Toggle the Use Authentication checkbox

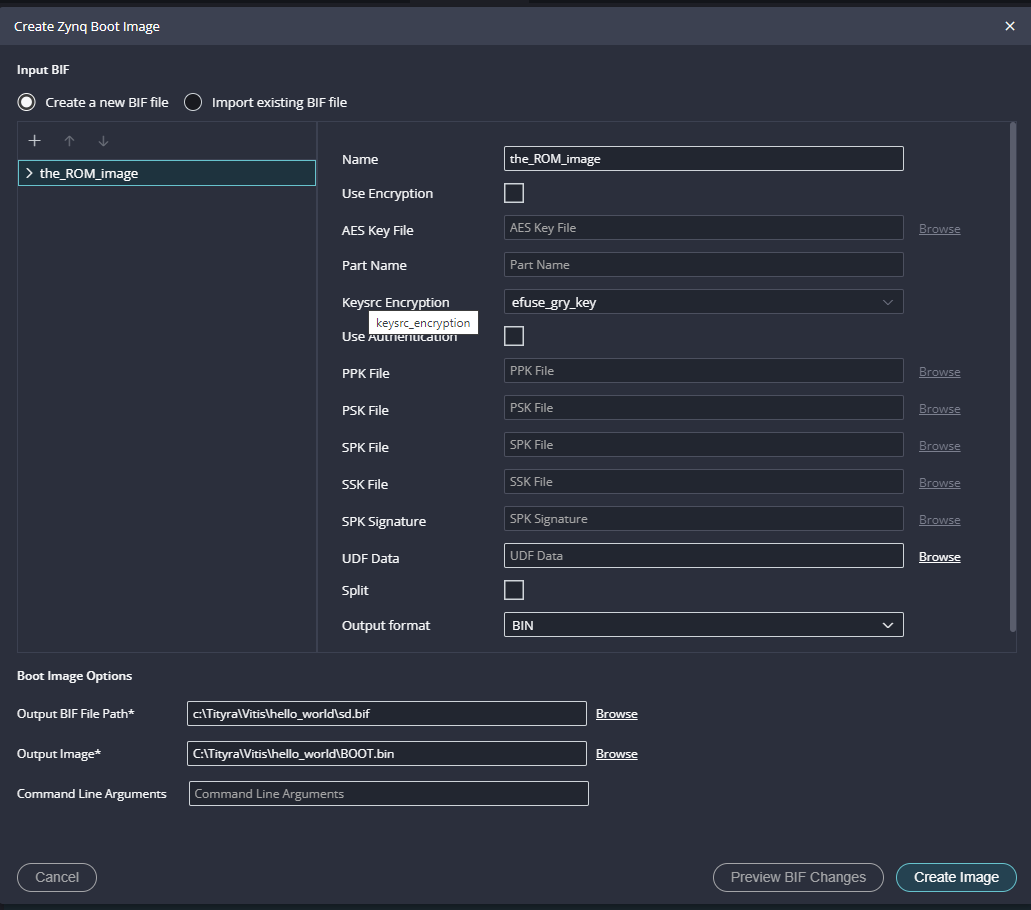click(514, 336)
